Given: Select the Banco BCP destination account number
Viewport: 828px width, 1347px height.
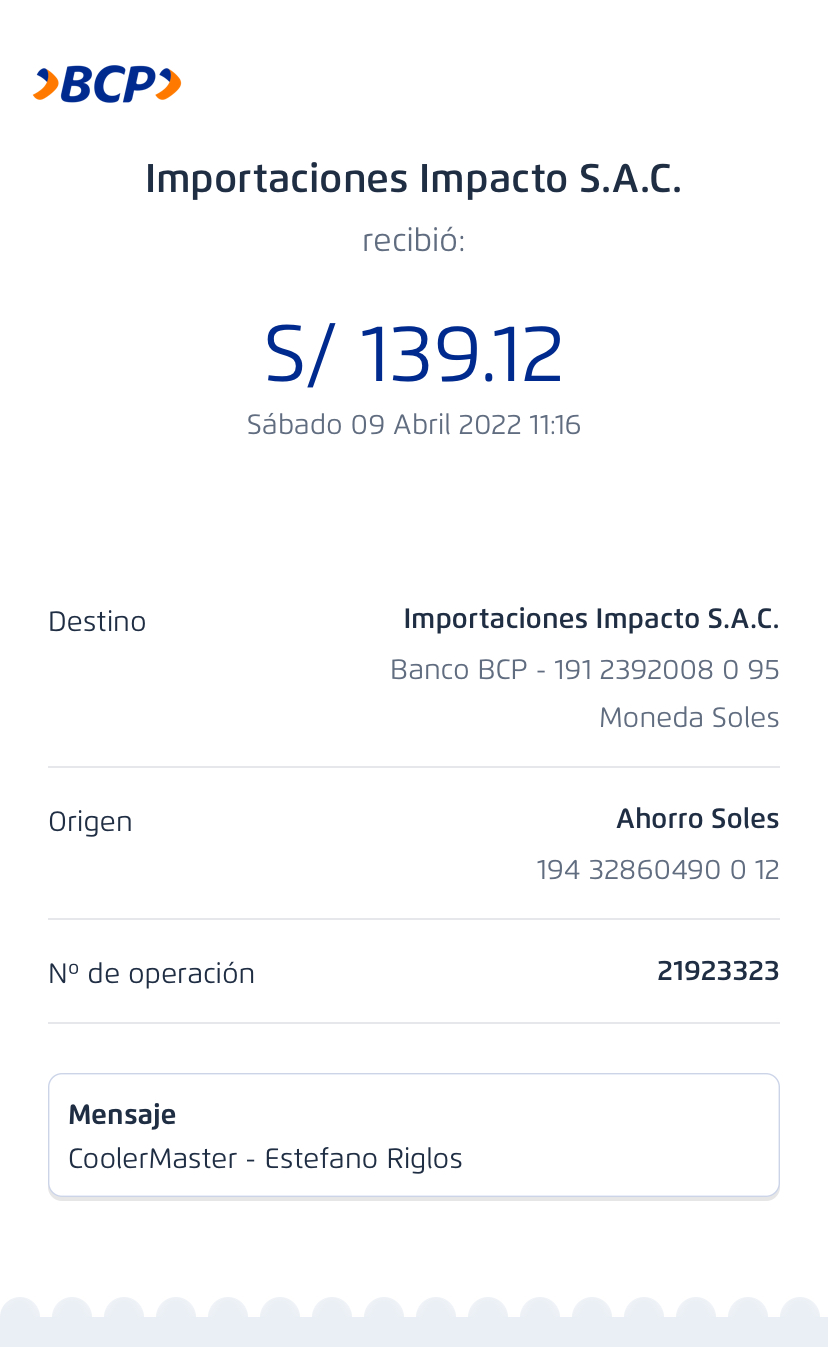Looking at the screenshot, I should 584,669.
